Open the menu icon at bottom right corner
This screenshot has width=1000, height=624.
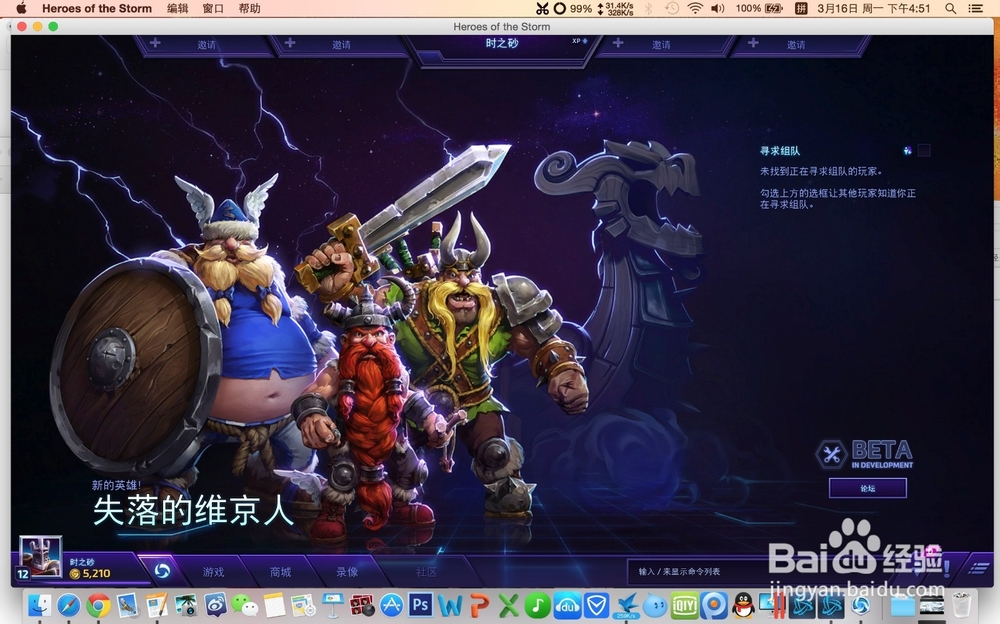tap(979, 567)
